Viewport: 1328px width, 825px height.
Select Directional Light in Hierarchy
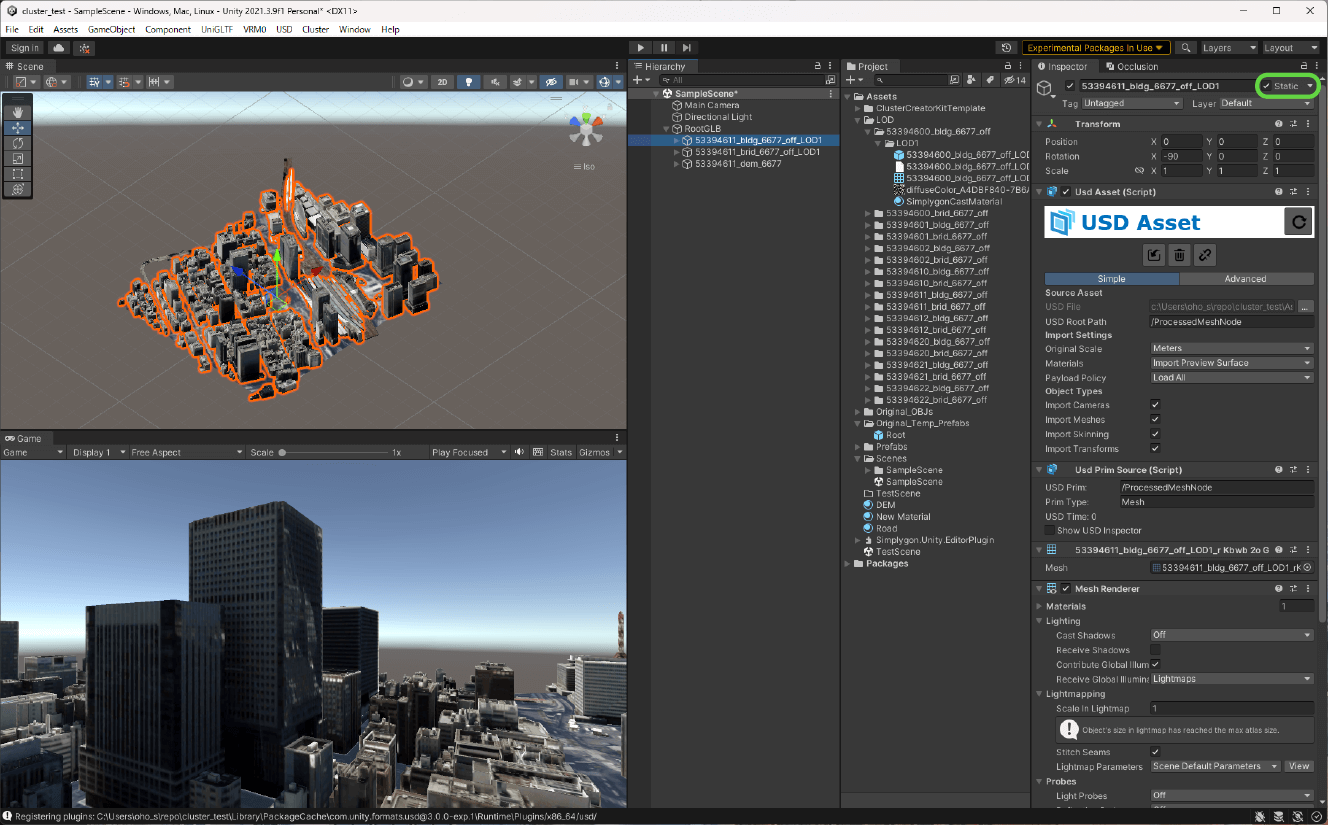[718, 117]
